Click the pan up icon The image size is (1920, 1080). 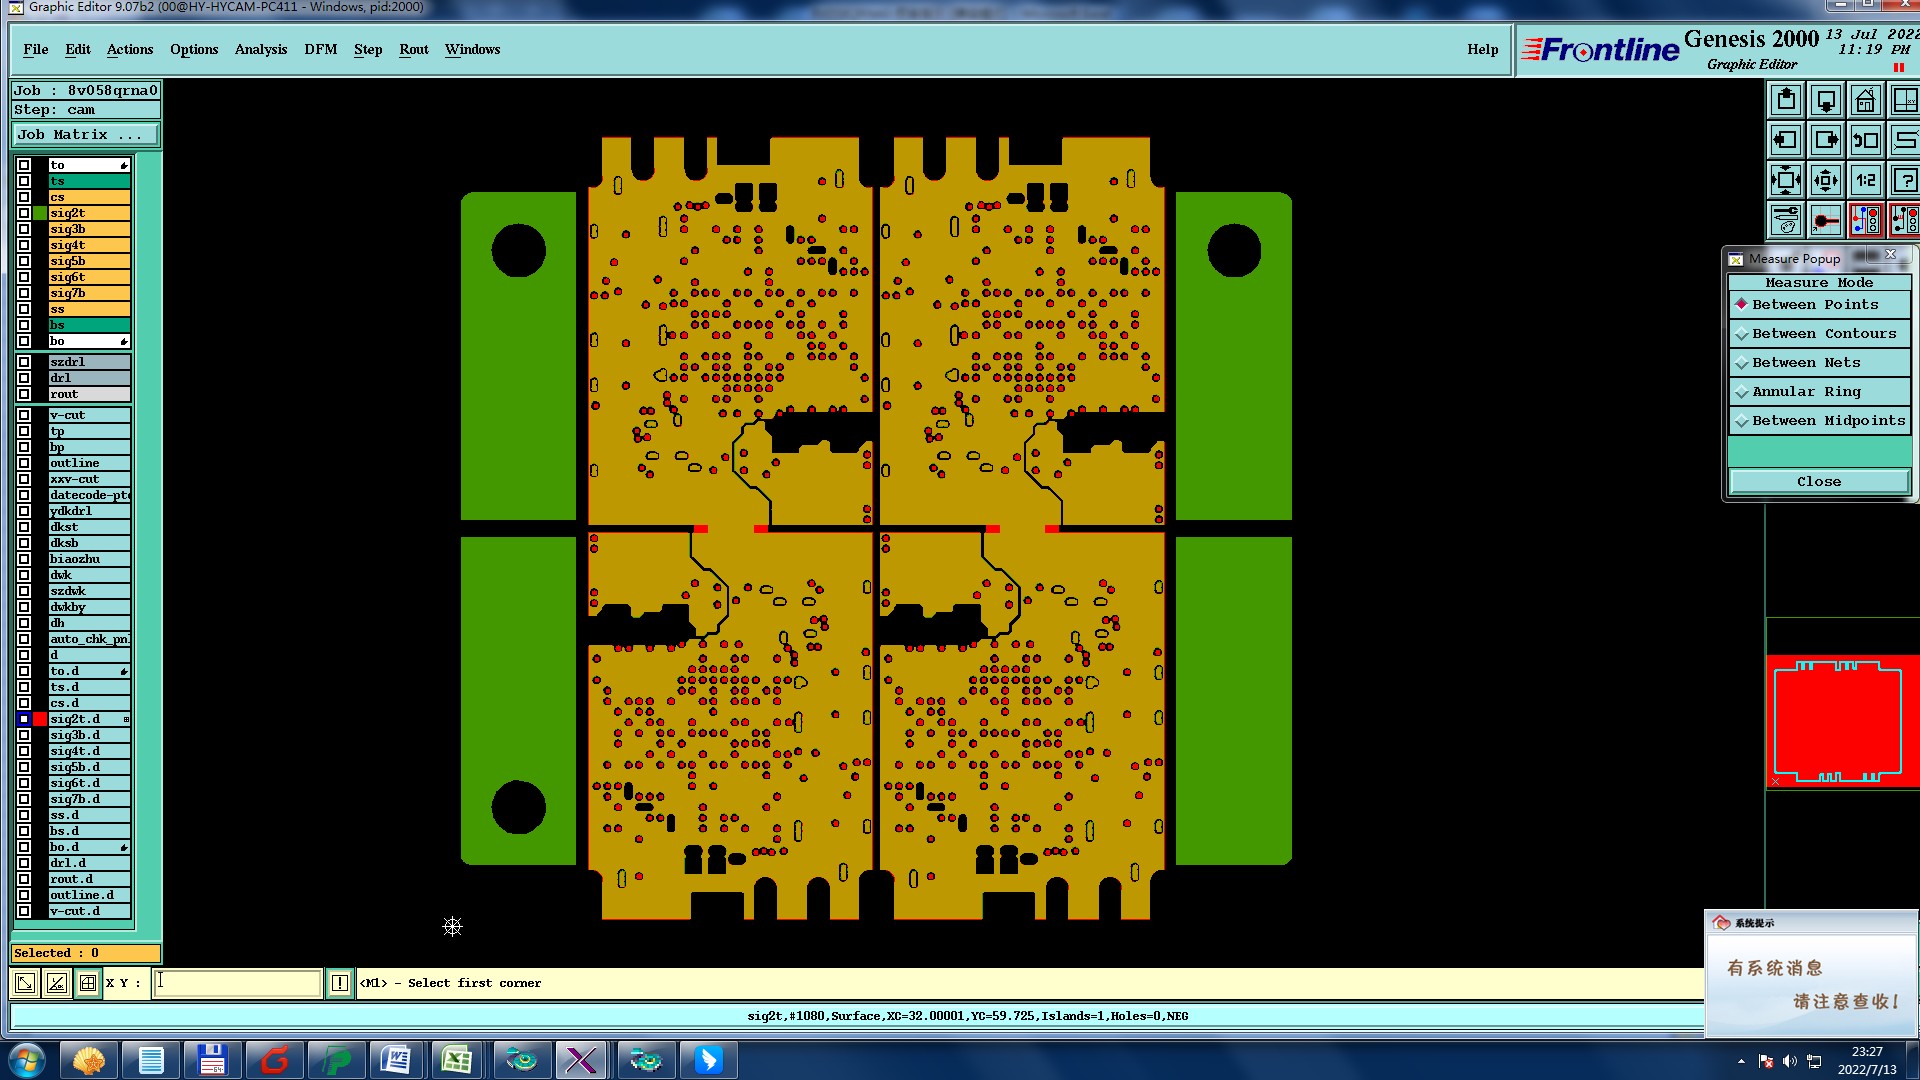(1786, 101)
